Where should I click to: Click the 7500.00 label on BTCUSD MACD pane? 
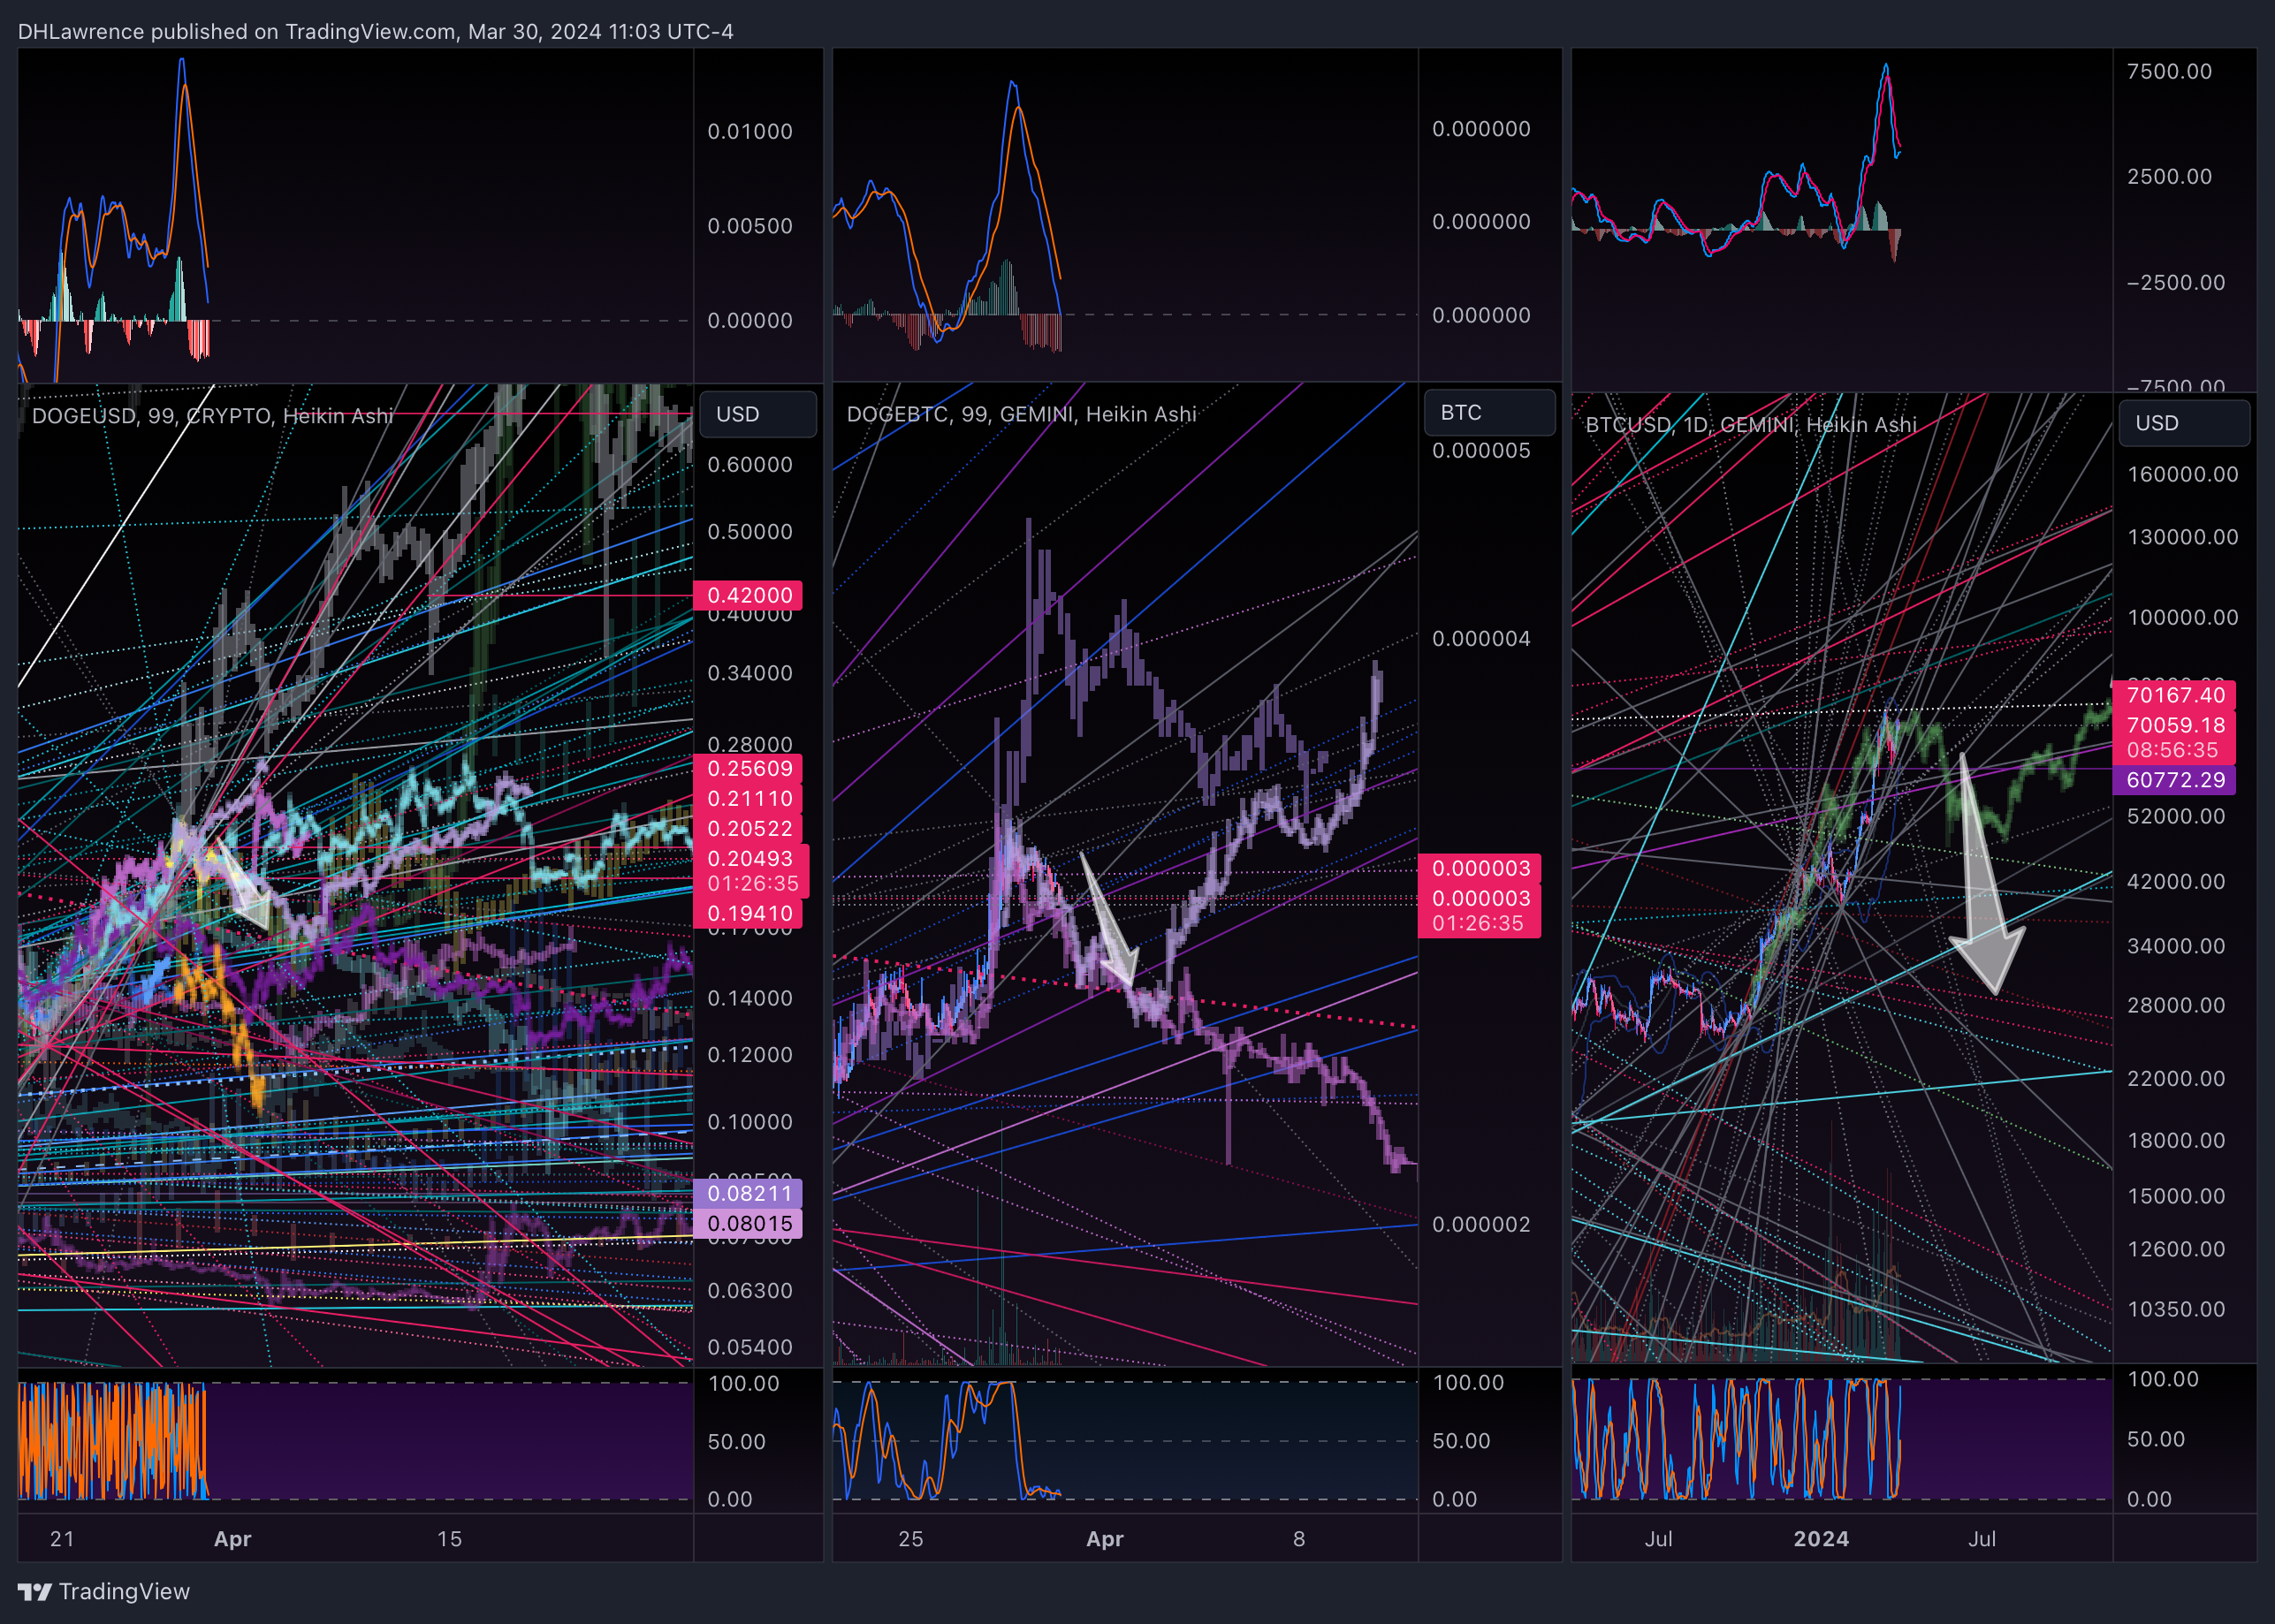pos(2169,71)
